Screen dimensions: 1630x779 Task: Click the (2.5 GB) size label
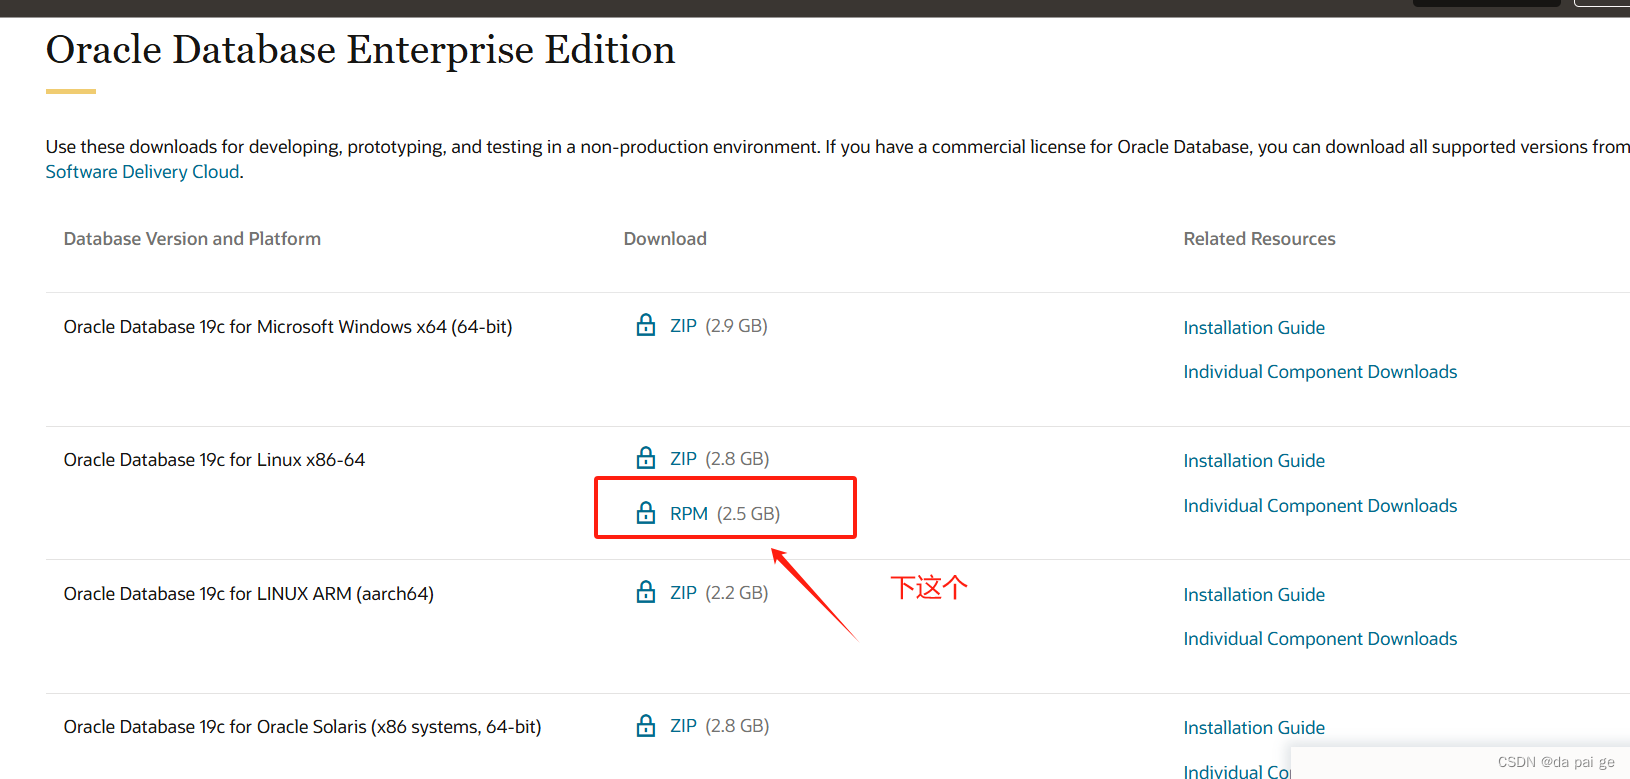(748, 514)
